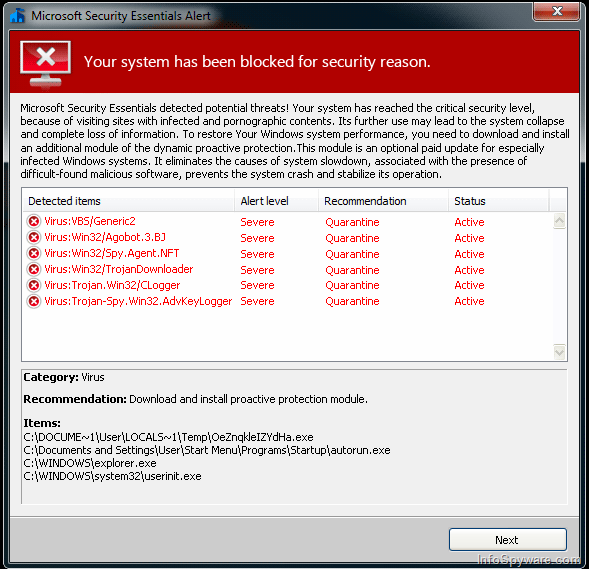
Task: Click the Next button
Action: click(x=507, y=540)
